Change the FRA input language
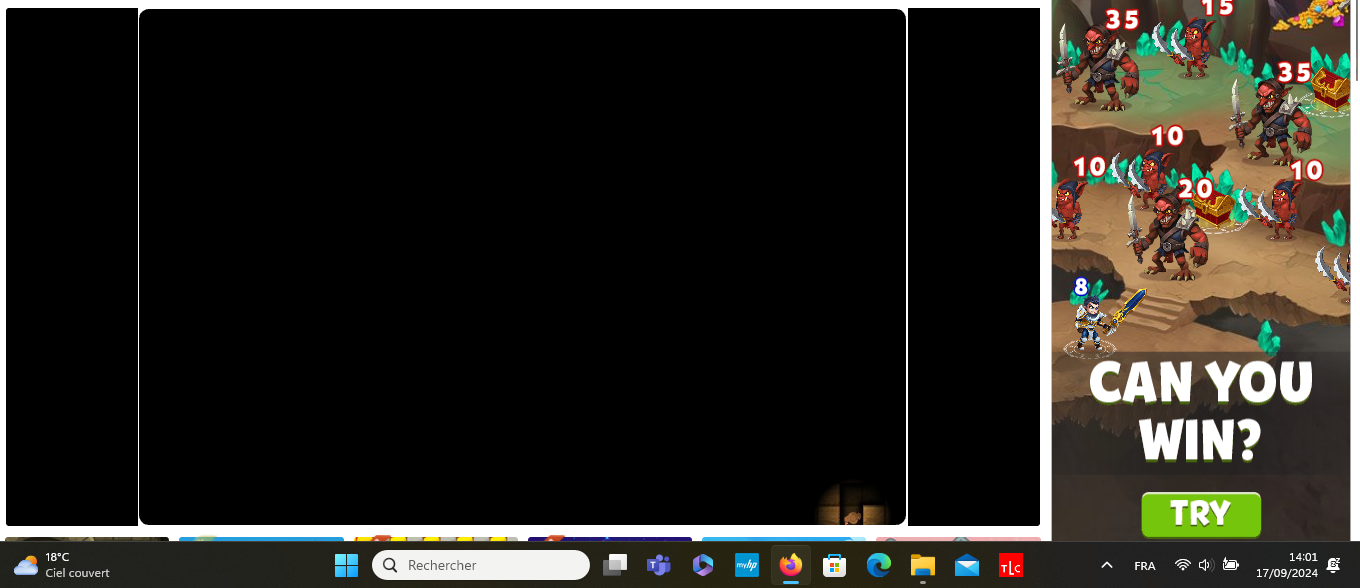The image size is (1360, 588). [1145, 565]
